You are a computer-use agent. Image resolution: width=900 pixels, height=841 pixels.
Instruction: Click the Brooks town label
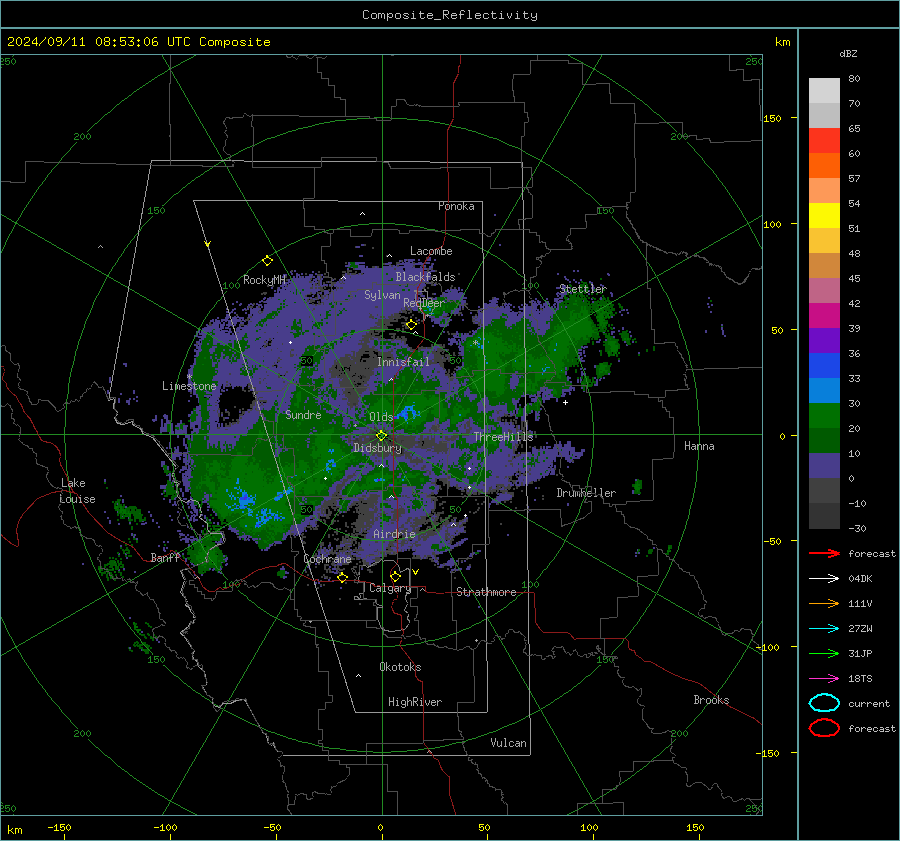[711, 700]
